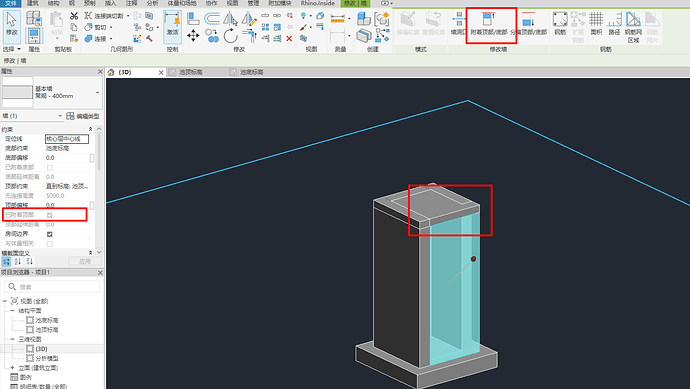
Task: Select the Rotate tool in Modify panel
Action: click(x=230, y=35)
